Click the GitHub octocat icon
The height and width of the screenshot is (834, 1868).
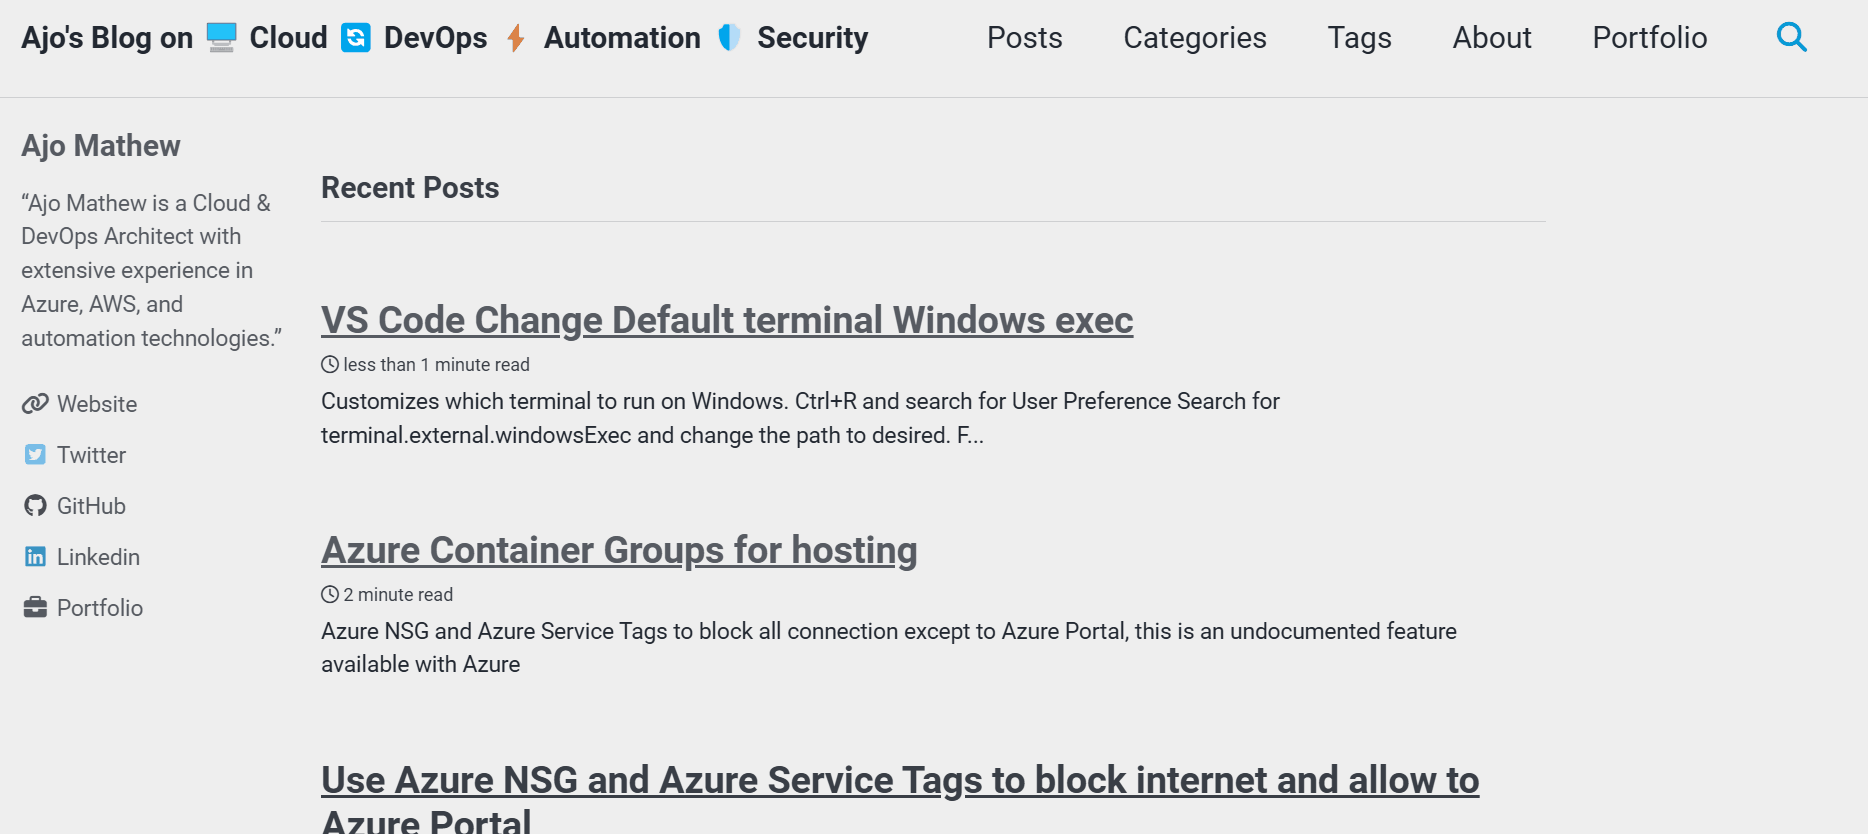coord(35,506)
